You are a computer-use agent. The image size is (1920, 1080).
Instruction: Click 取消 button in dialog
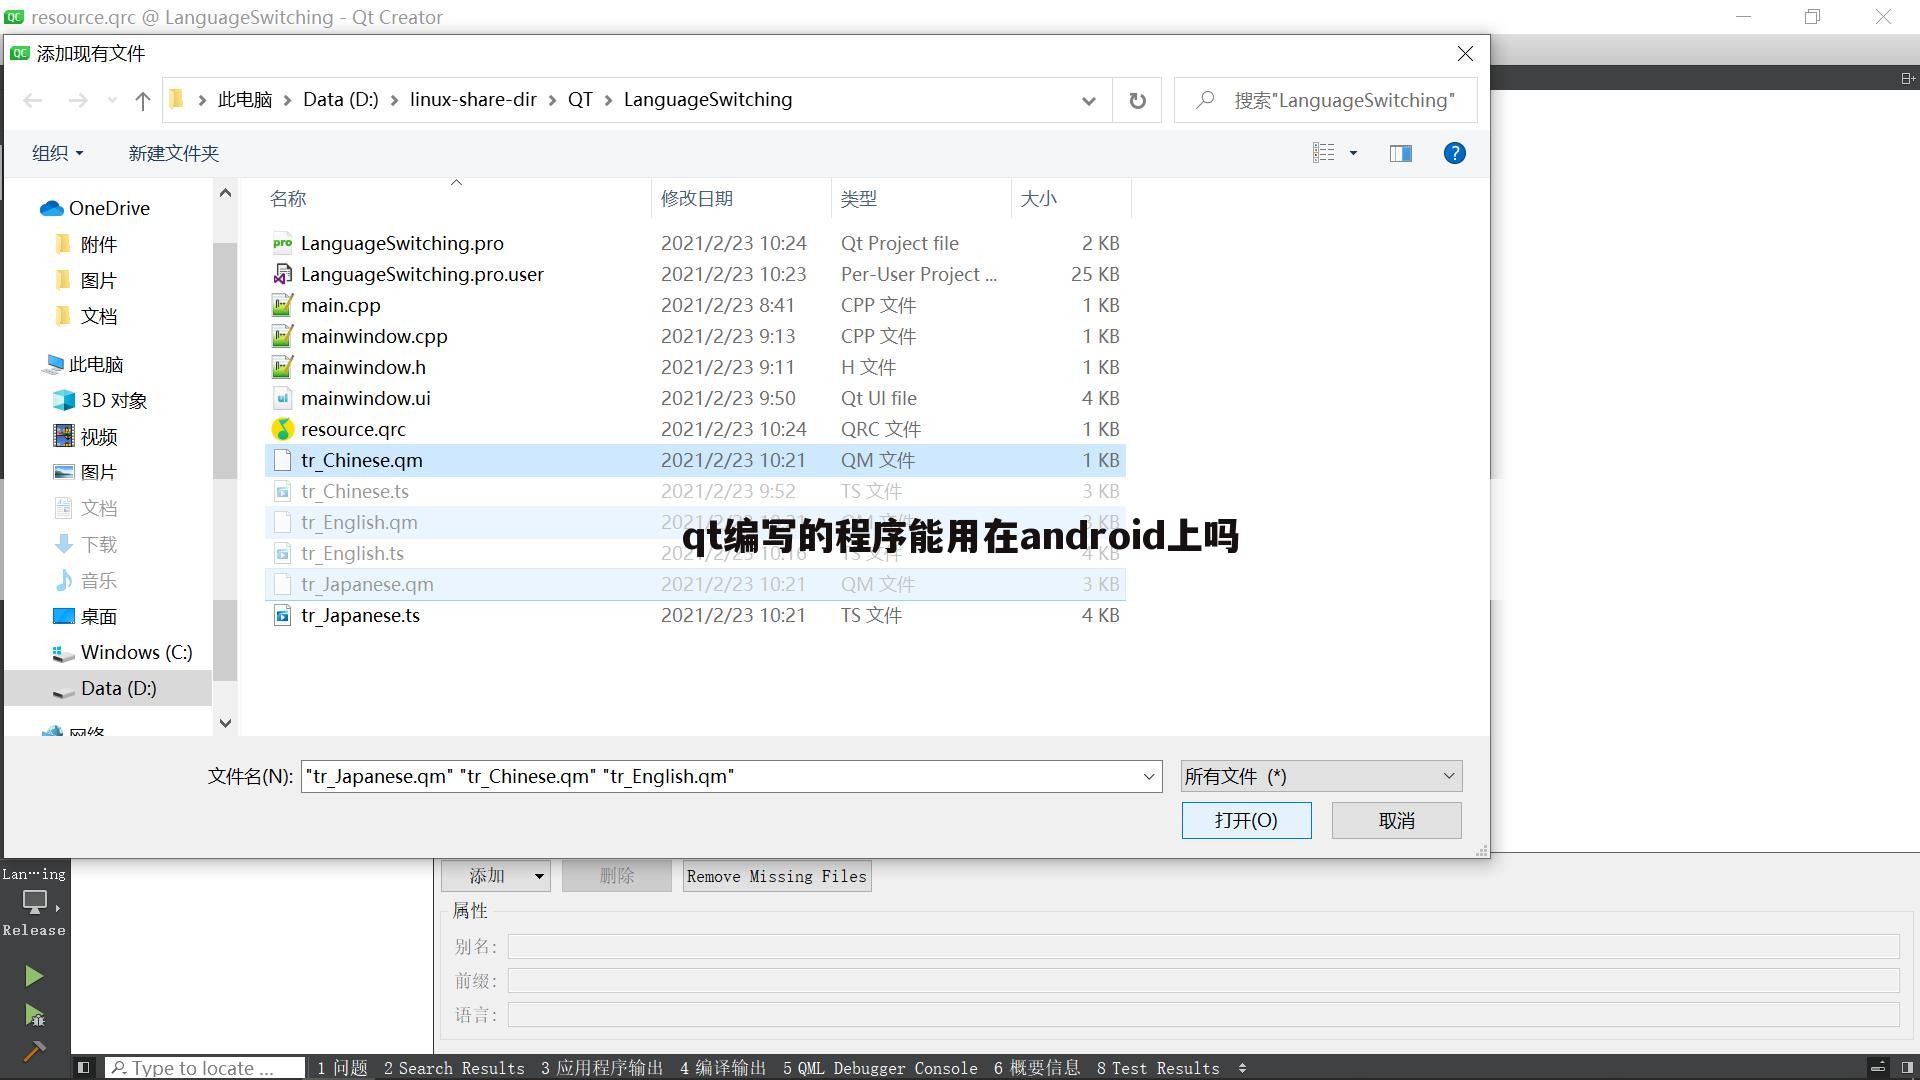coord(1396,820)
